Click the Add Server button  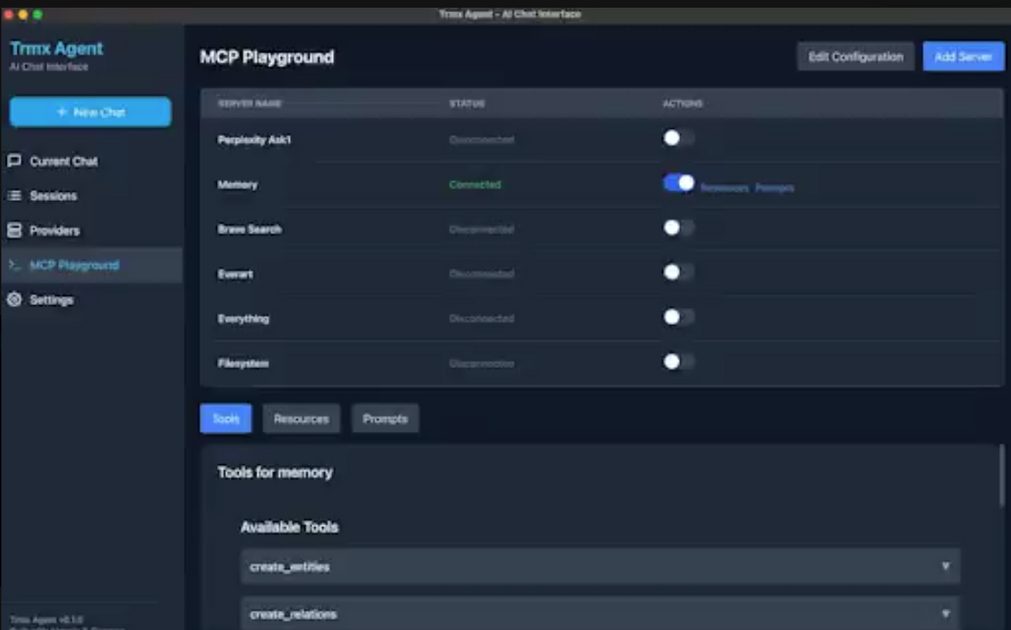(962, 56)
